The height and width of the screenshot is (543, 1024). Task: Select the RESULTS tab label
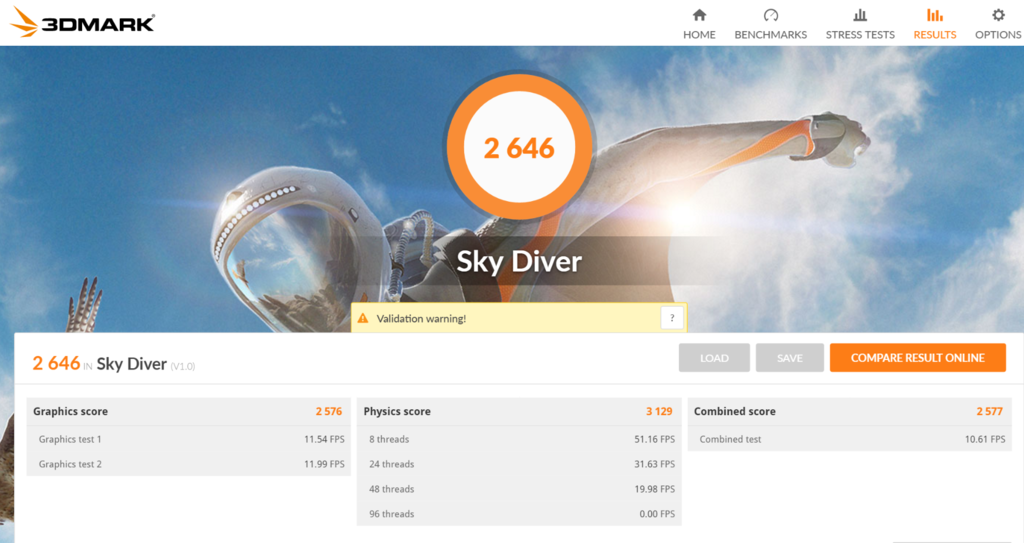935,35
